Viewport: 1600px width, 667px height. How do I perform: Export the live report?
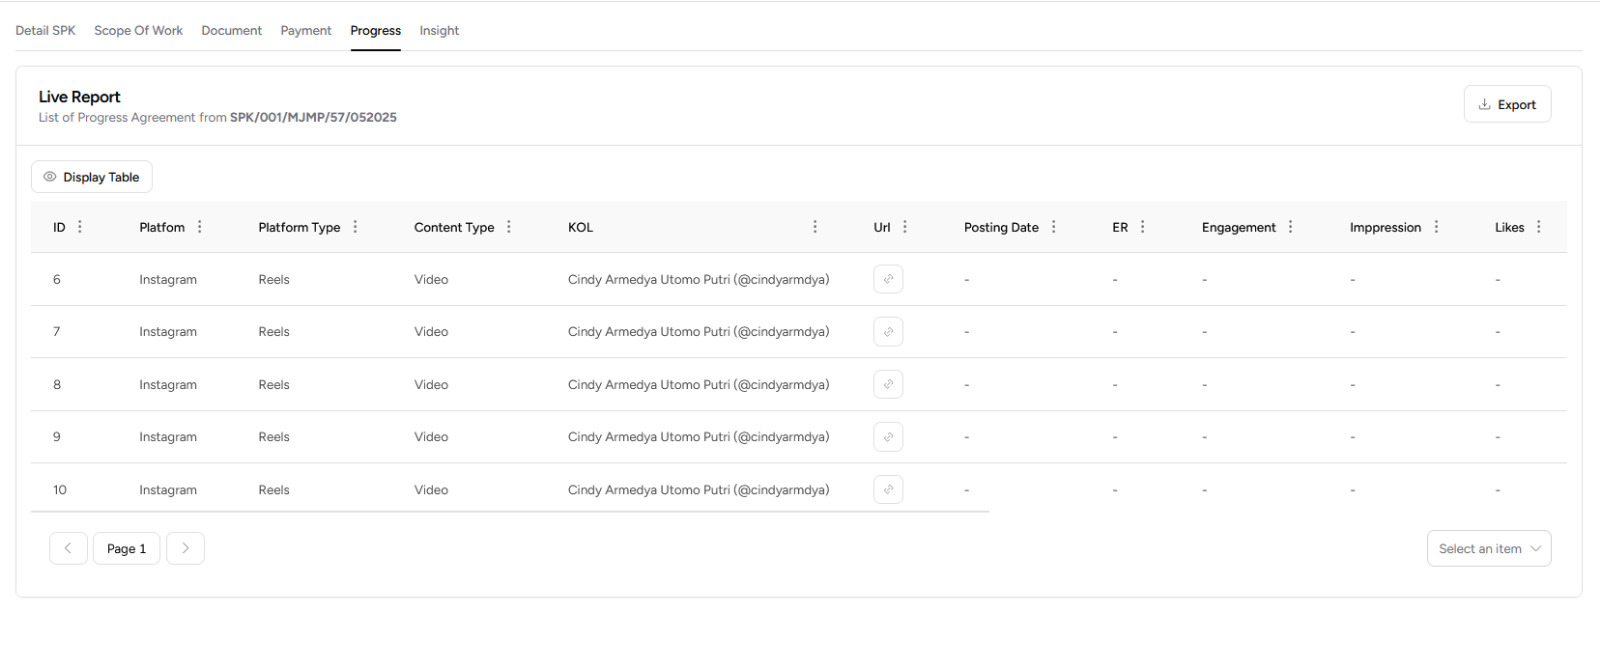1507,104
